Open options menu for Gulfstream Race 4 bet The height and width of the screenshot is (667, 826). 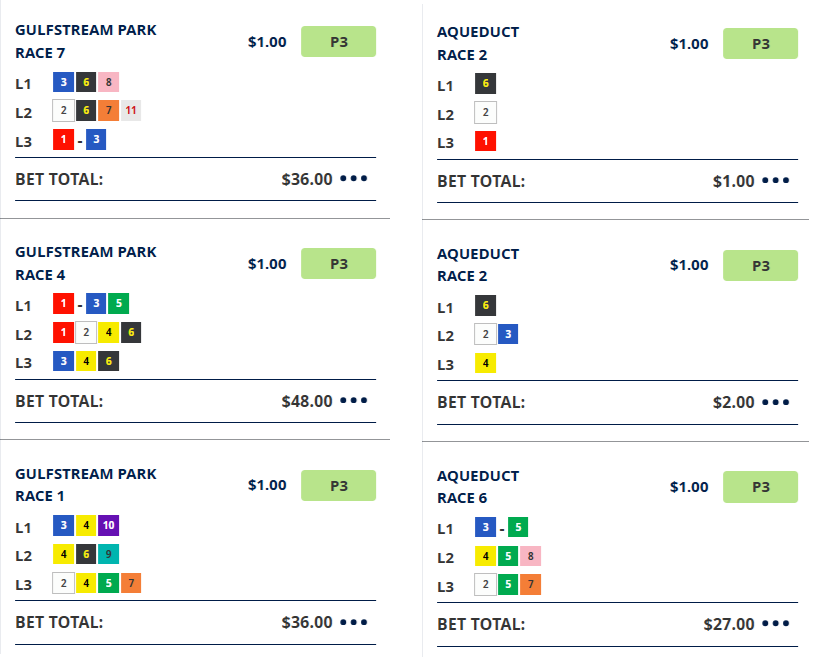click(354, 402)
